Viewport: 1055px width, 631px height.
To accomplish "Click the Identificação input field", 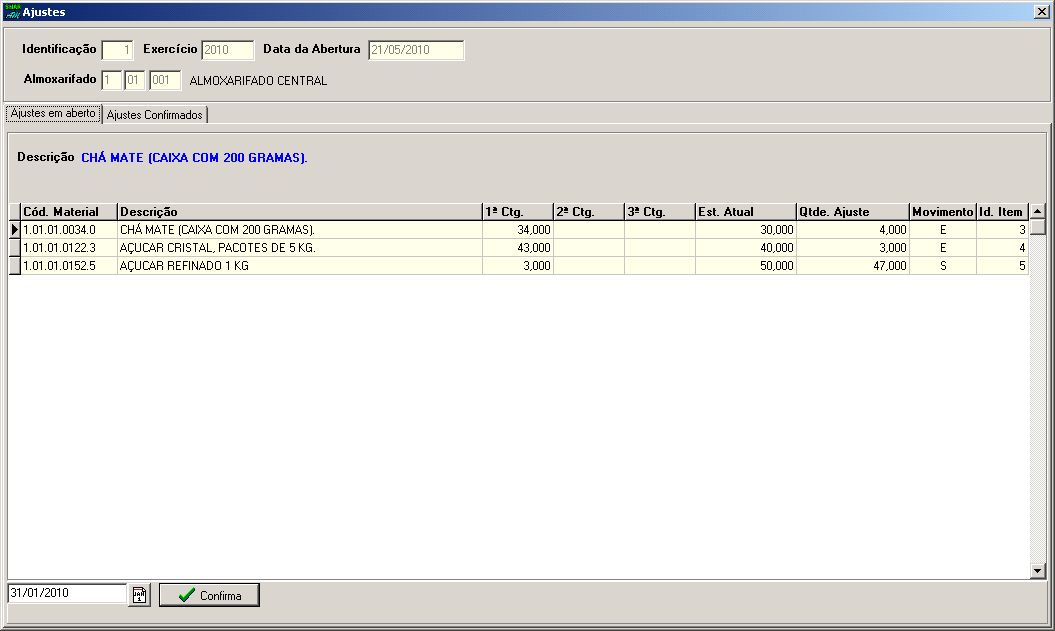I will click(x=117, y=50).
